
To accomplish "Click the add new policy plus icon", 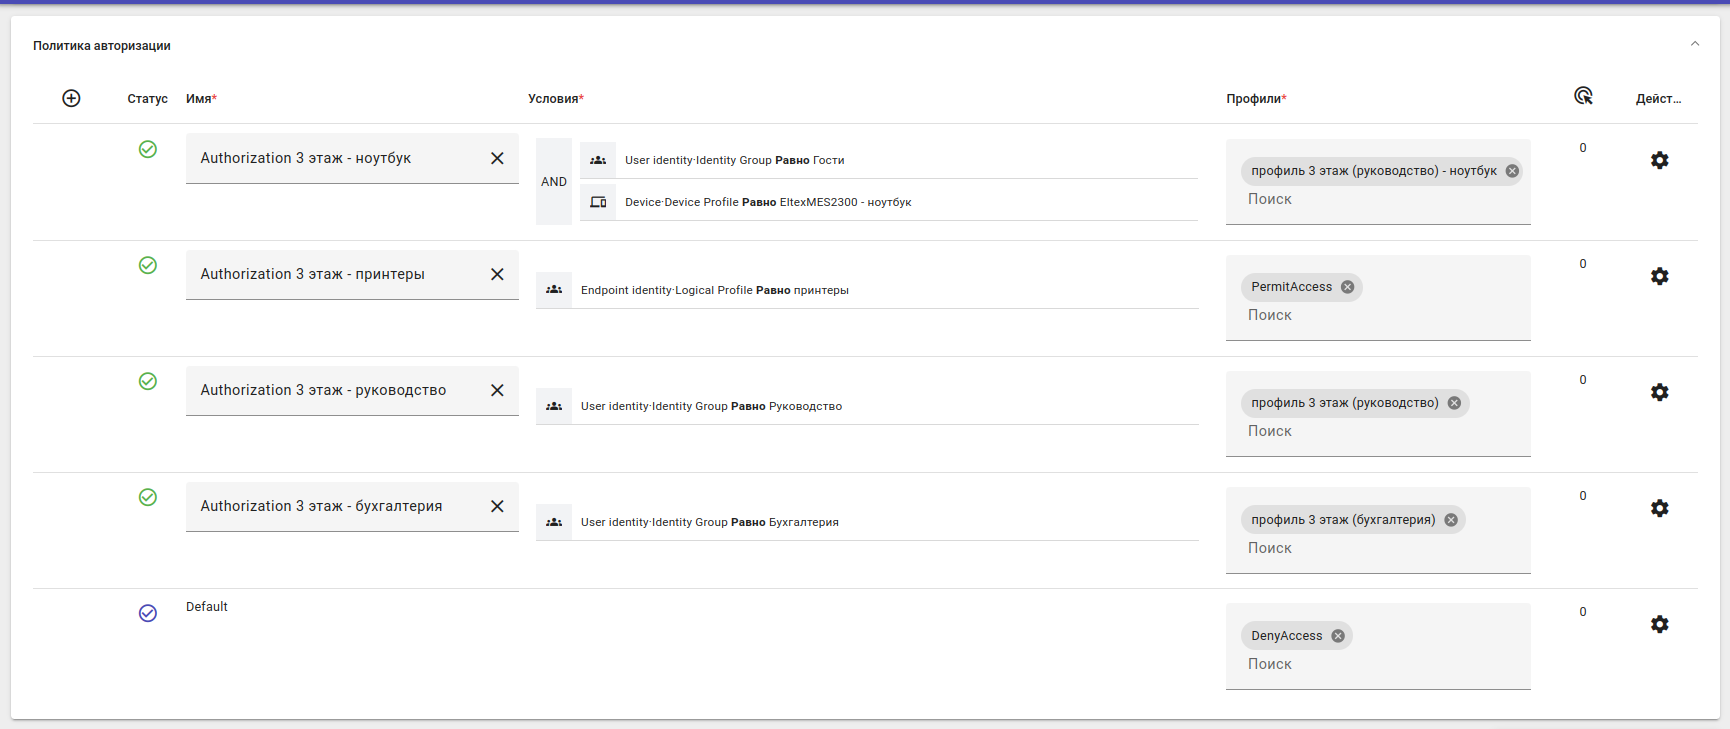I will [71, 98].
